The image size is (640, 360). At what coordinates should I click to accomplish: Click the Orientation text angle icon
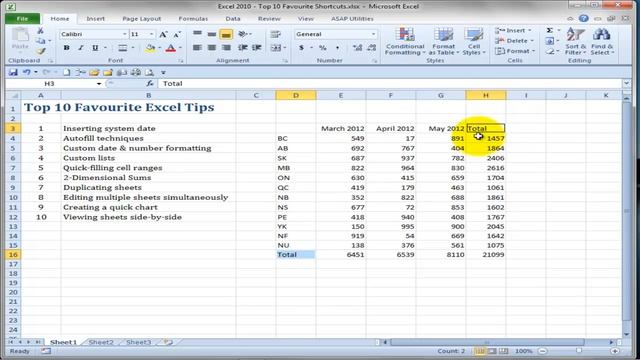(242, 34)
